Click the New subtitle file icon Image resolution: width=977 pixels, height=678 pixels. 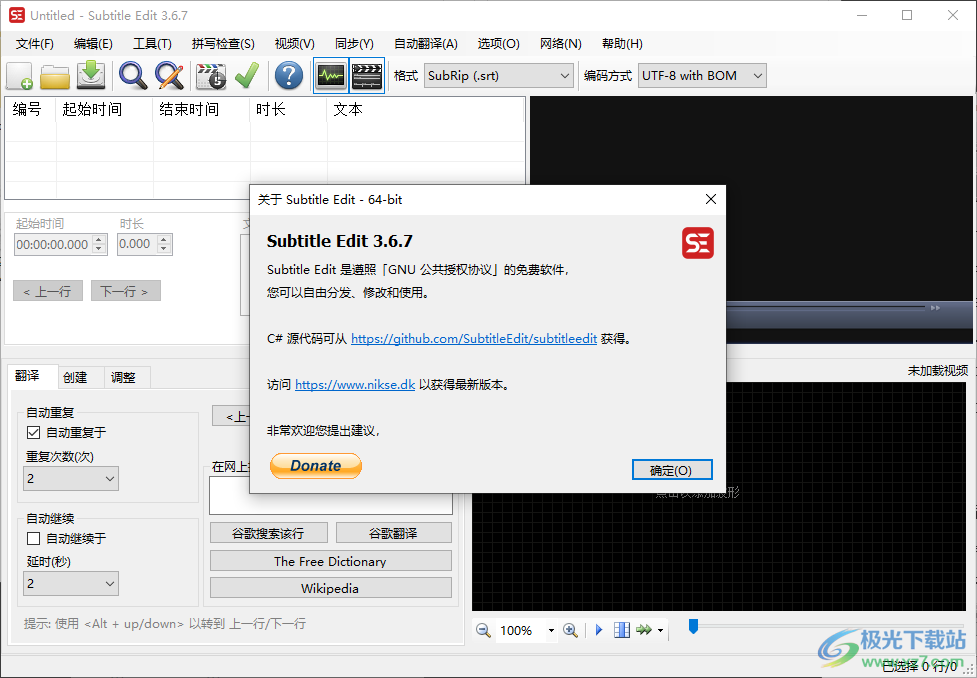[x=19, y=76]
